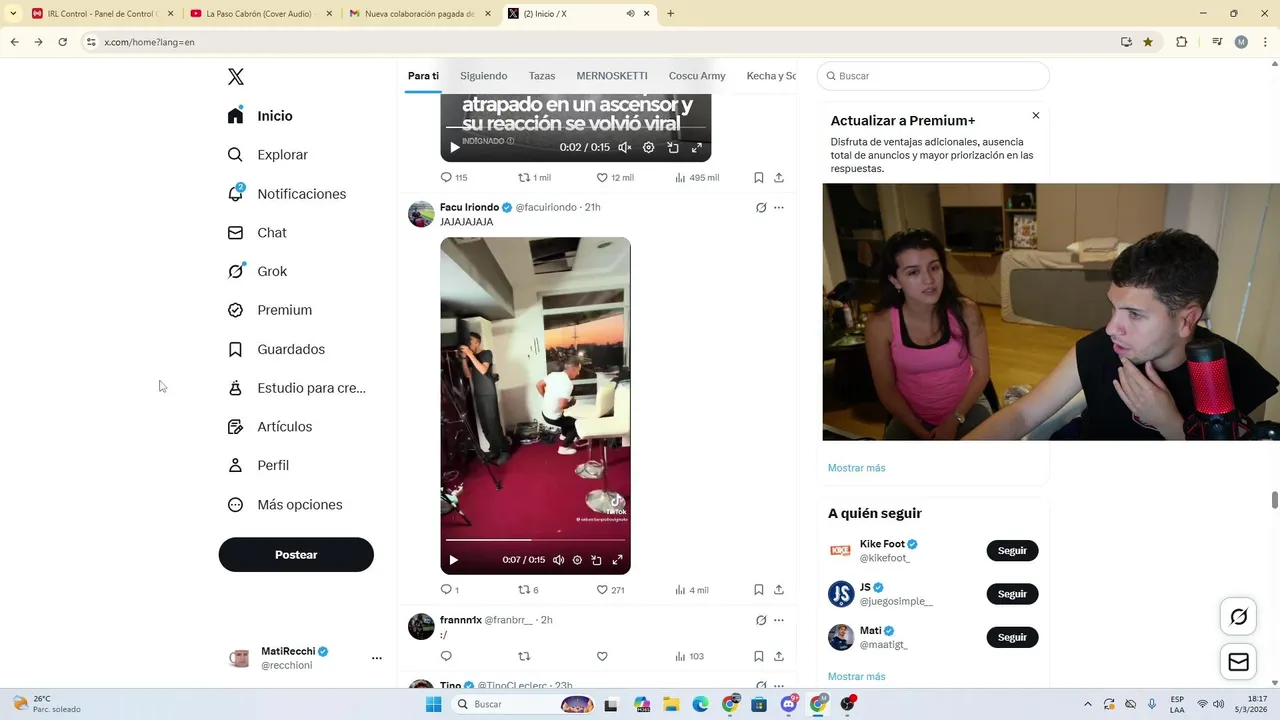This screenshot has width=1280, height=720.
Task: Open Notificaciones in sidebar
Action: point(287,194)
